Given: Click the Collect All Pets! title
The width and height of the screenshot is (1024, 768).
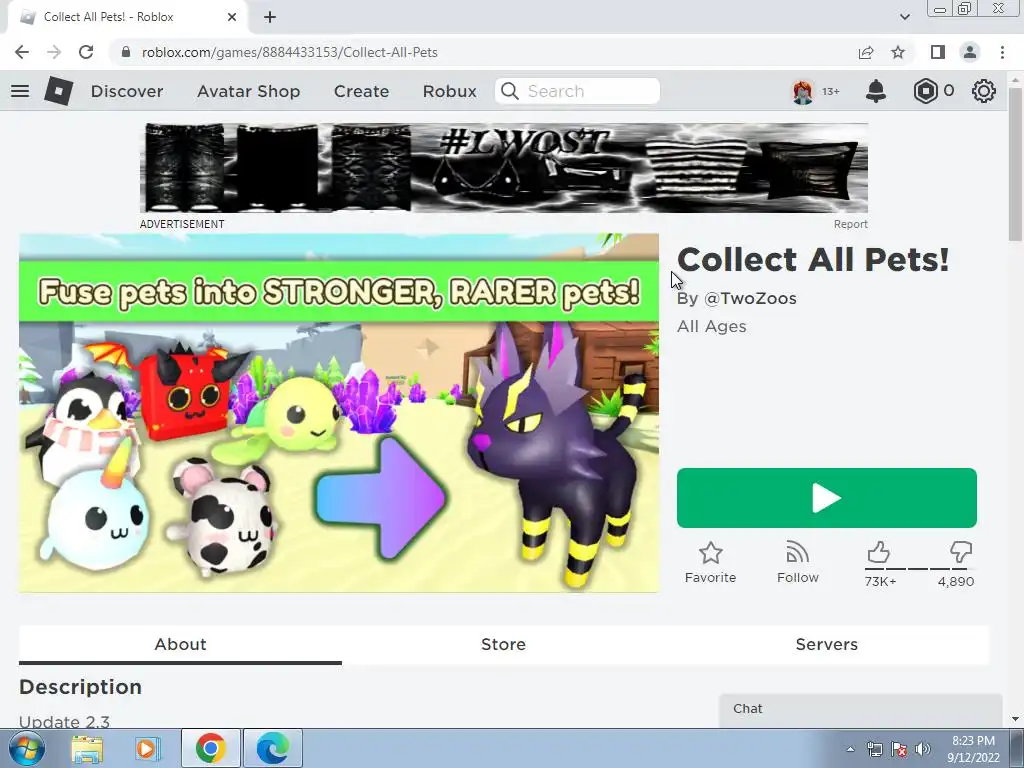Looking at the screenshot, I should 812,259.
